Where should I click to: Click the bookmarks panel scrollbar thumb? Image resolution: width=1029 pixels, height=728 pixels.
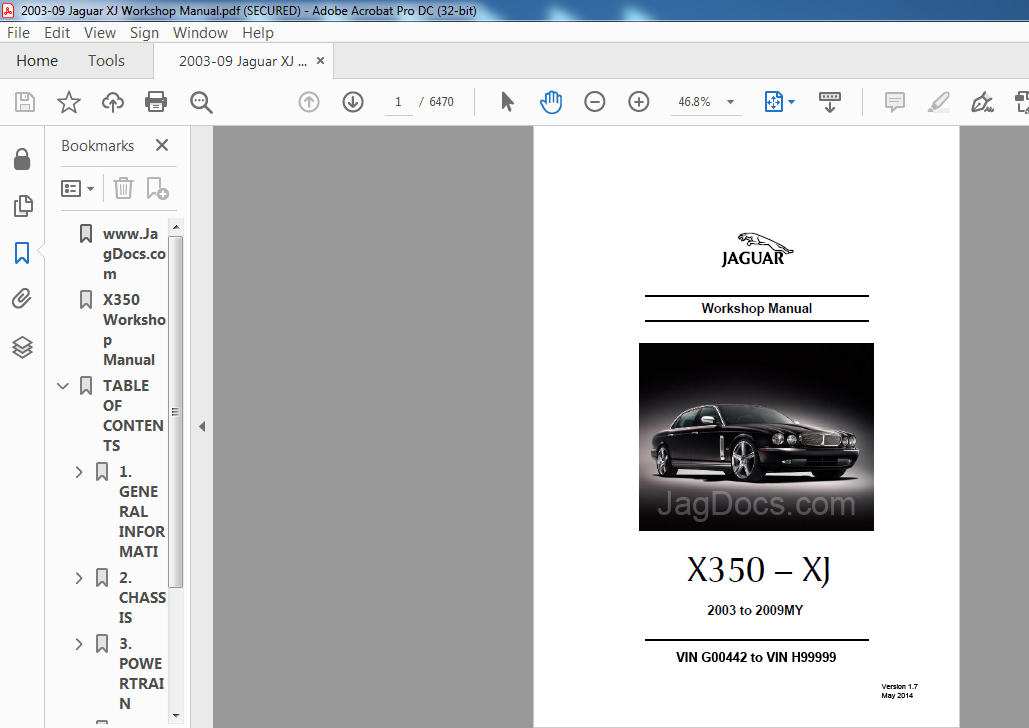point(175,412)
